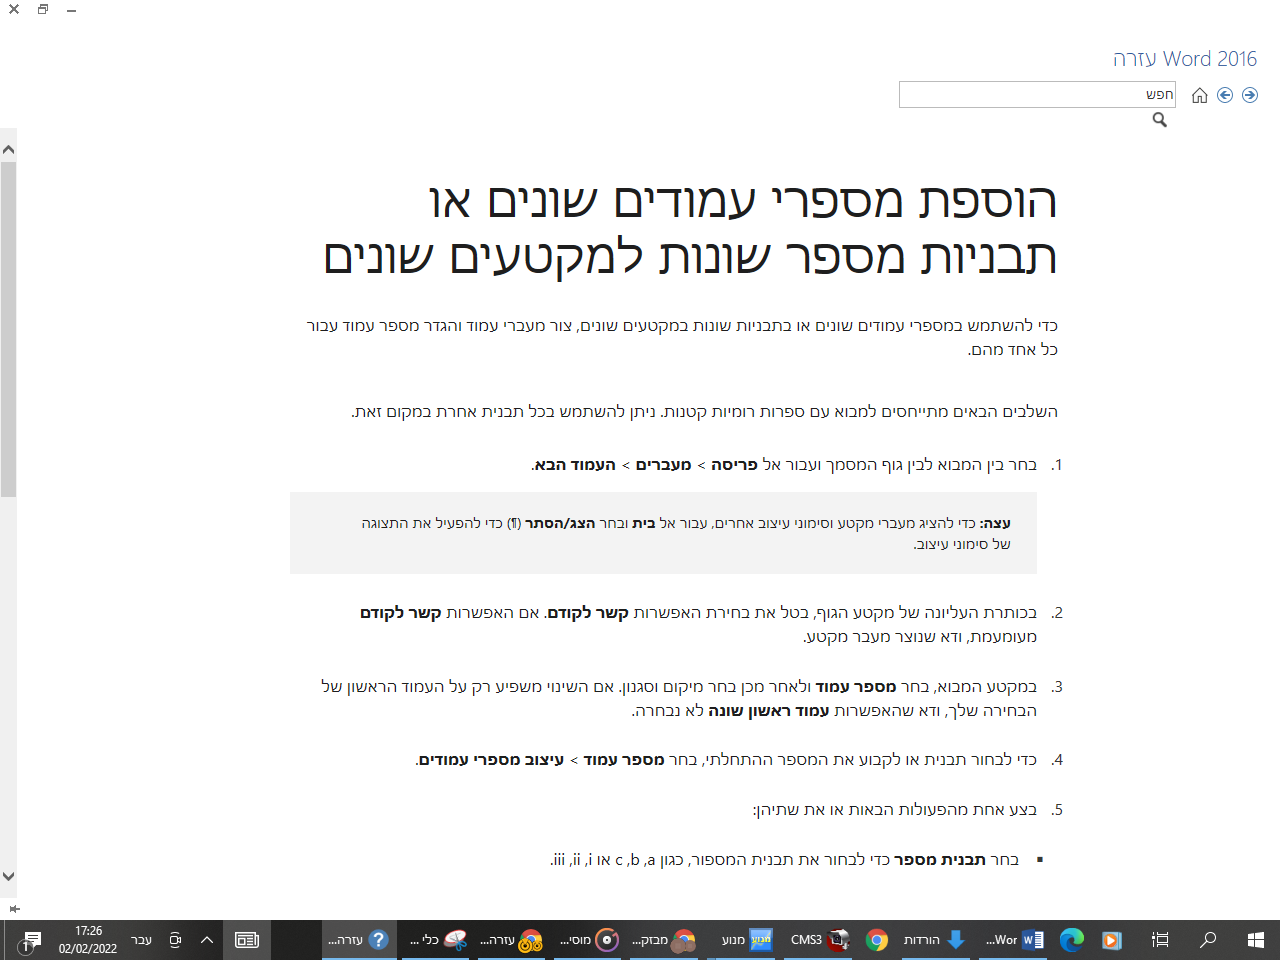Screen dimensions: 1280x960
Task: Go to the Help home page icon
Action: click(1200, 96)
